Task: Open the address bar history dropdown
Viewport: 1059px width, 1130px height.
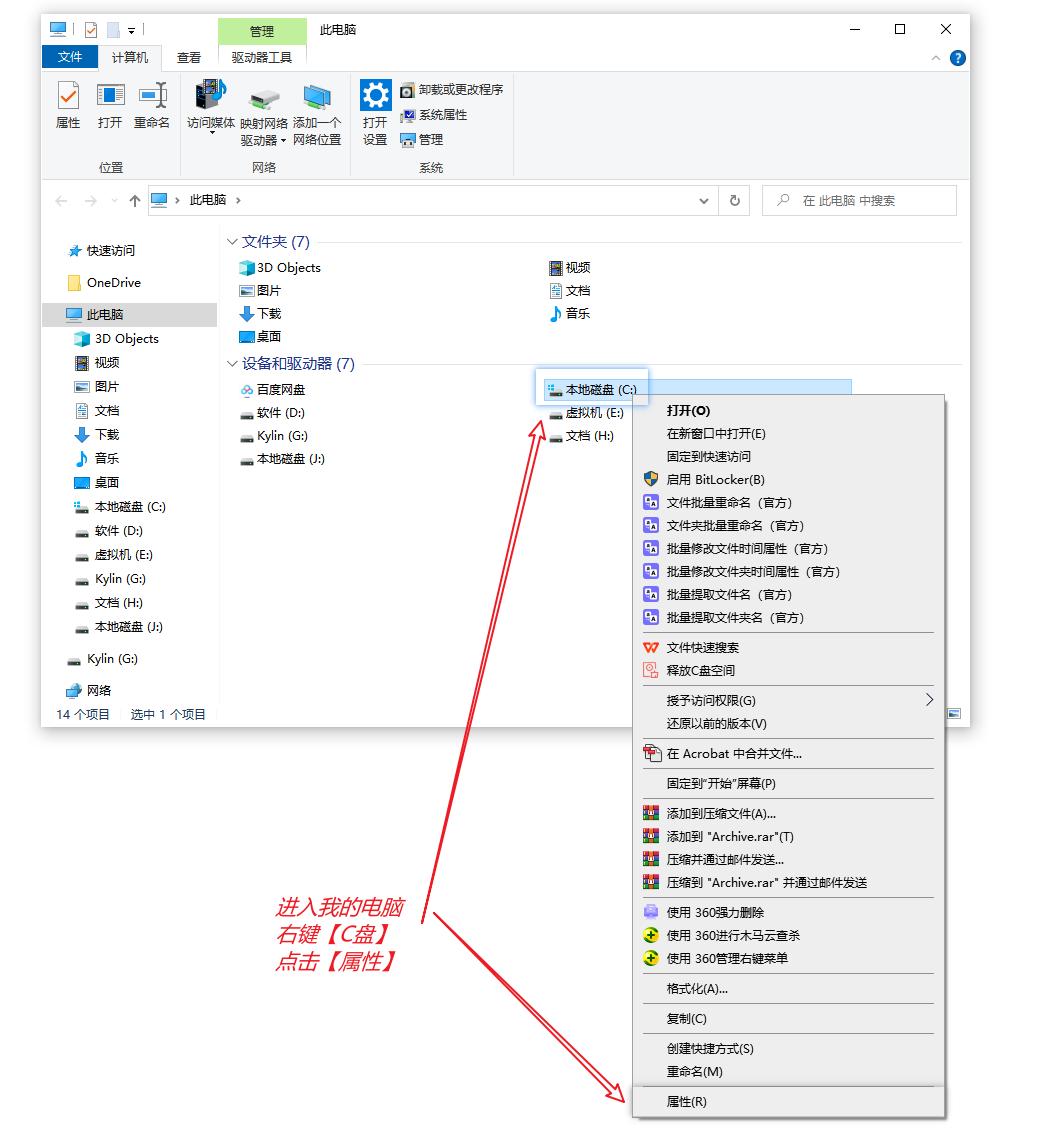Action: [704, 200]
